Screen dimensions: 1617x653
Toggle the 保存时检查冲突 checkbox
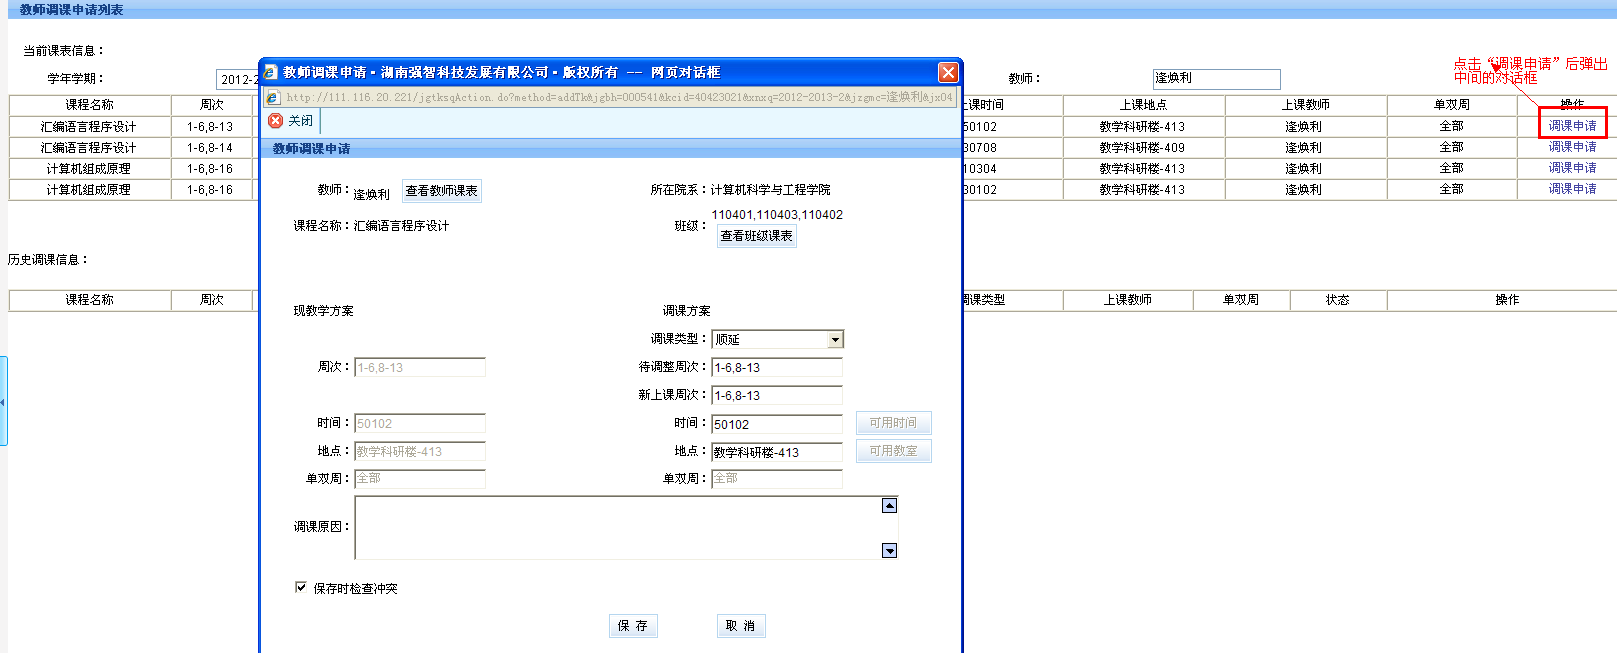pos(301,588)
